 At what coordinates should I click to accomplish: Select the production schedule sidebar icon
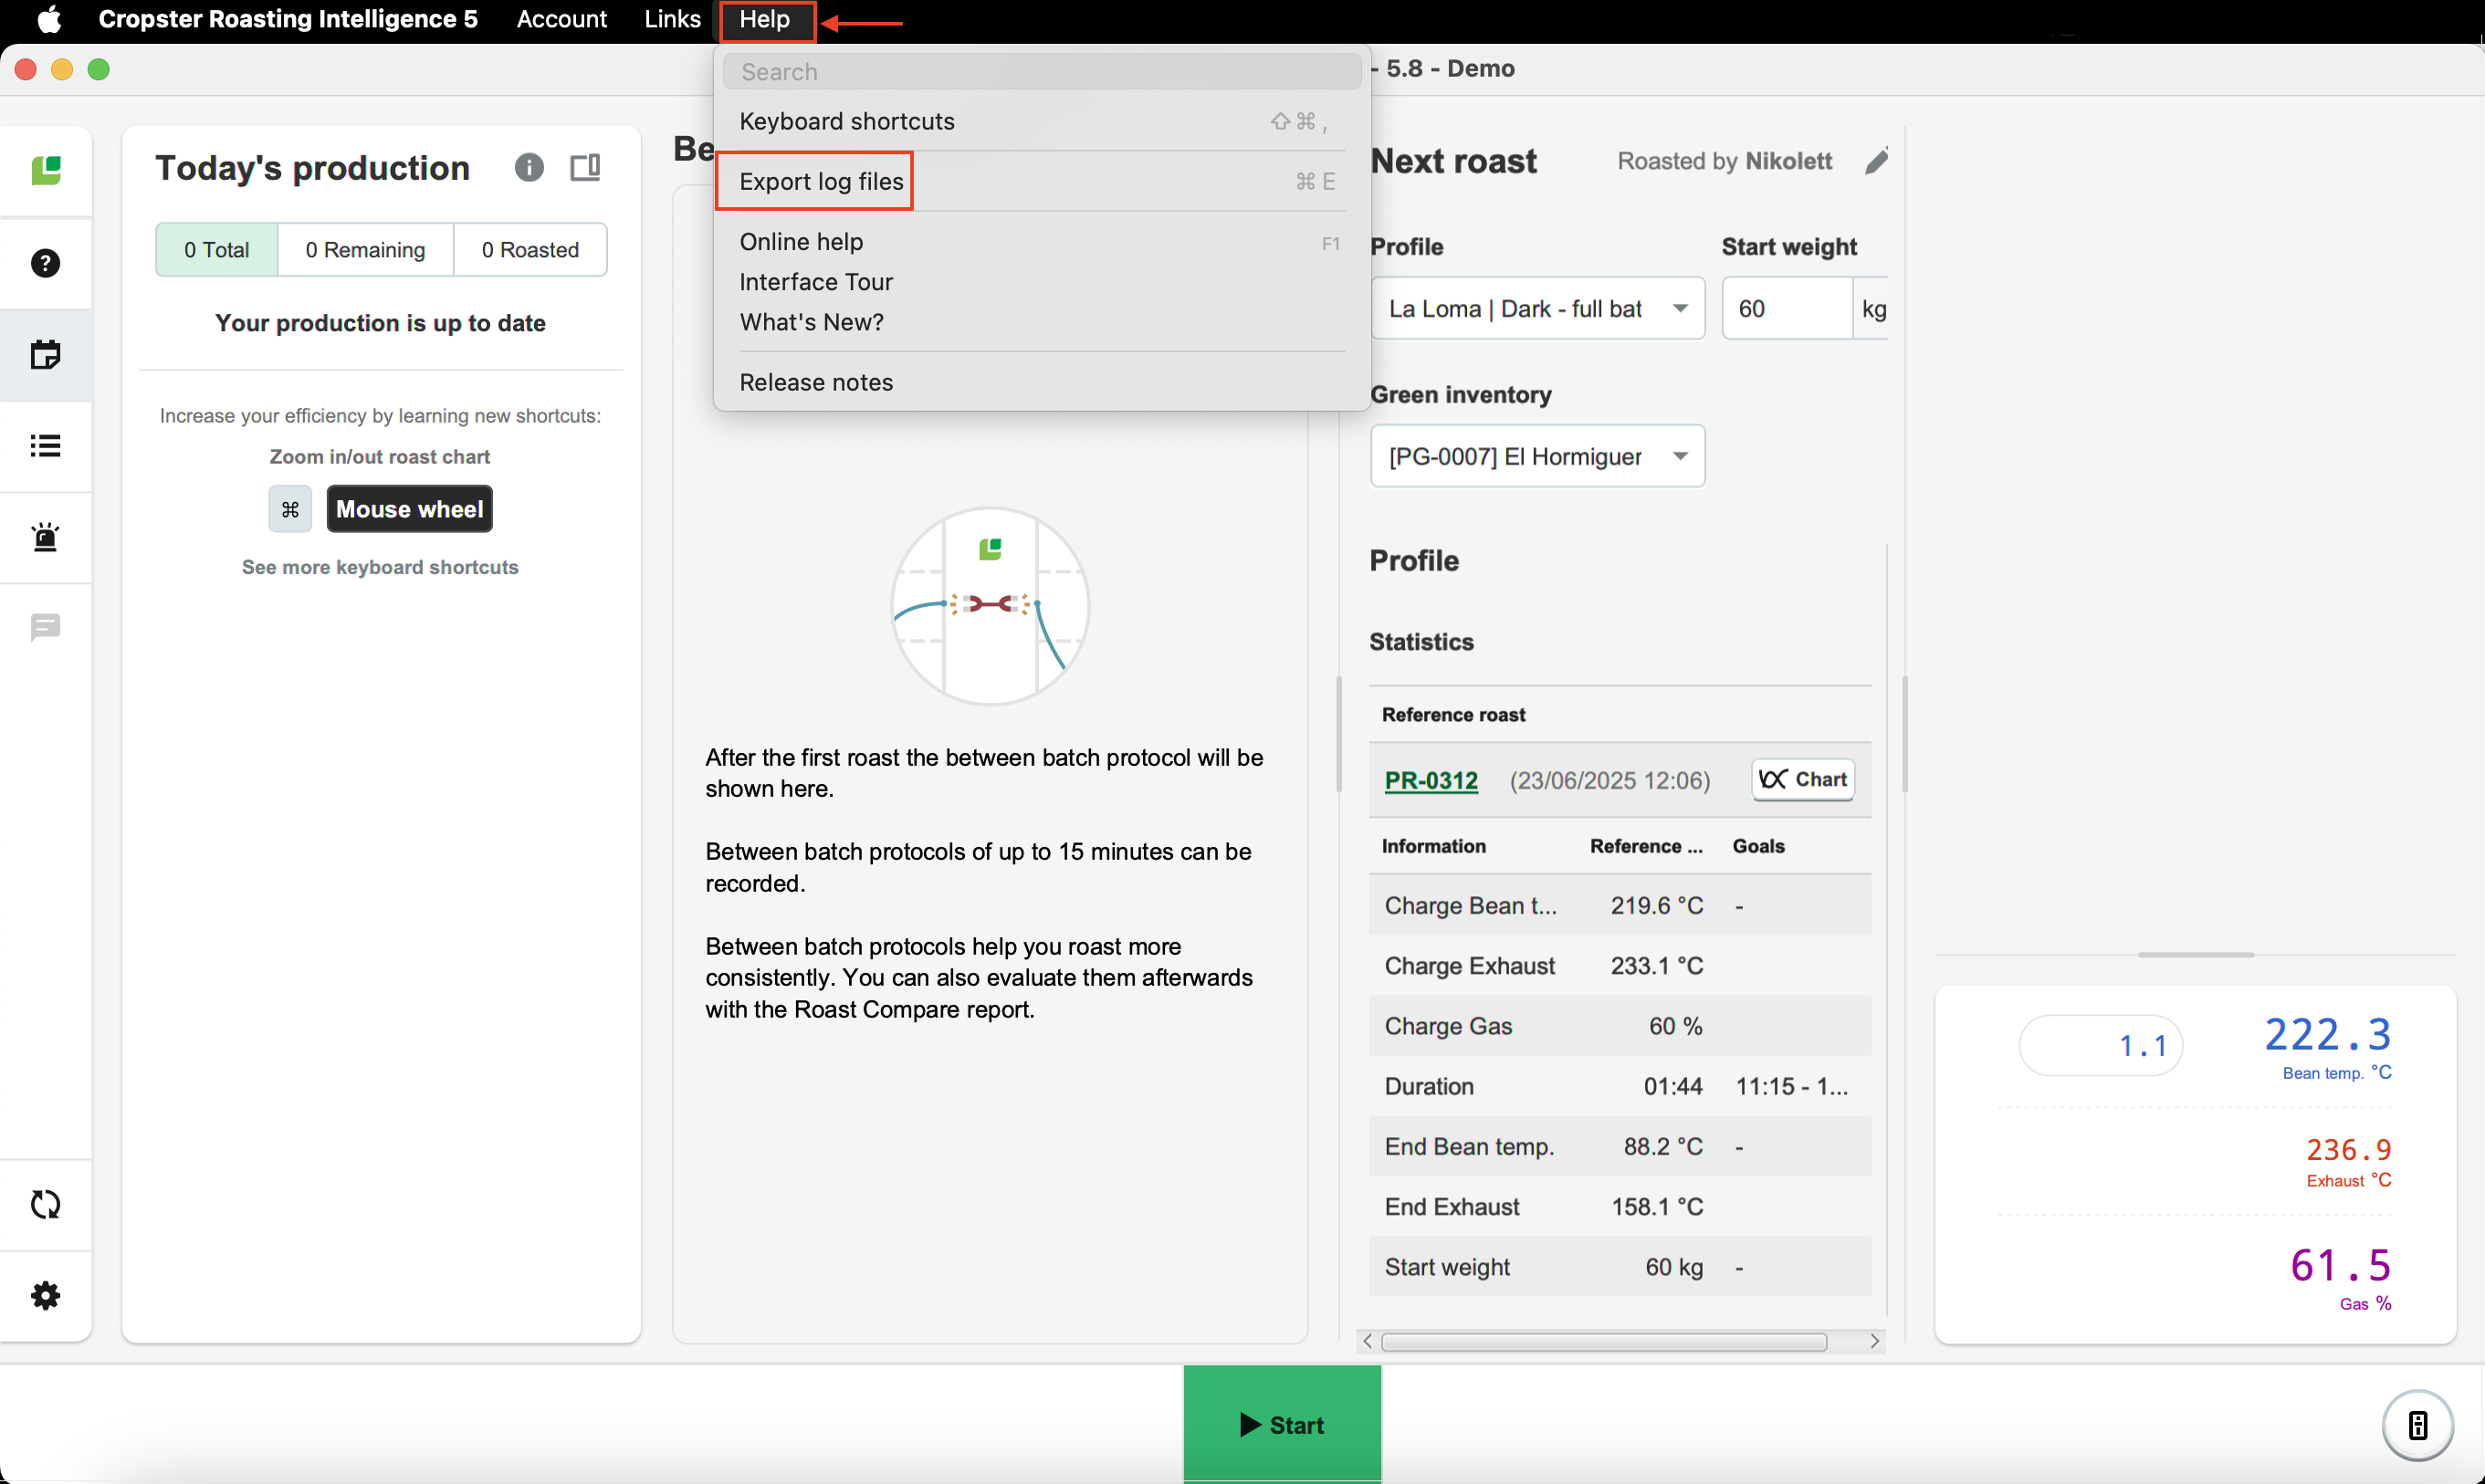[46, 355]
